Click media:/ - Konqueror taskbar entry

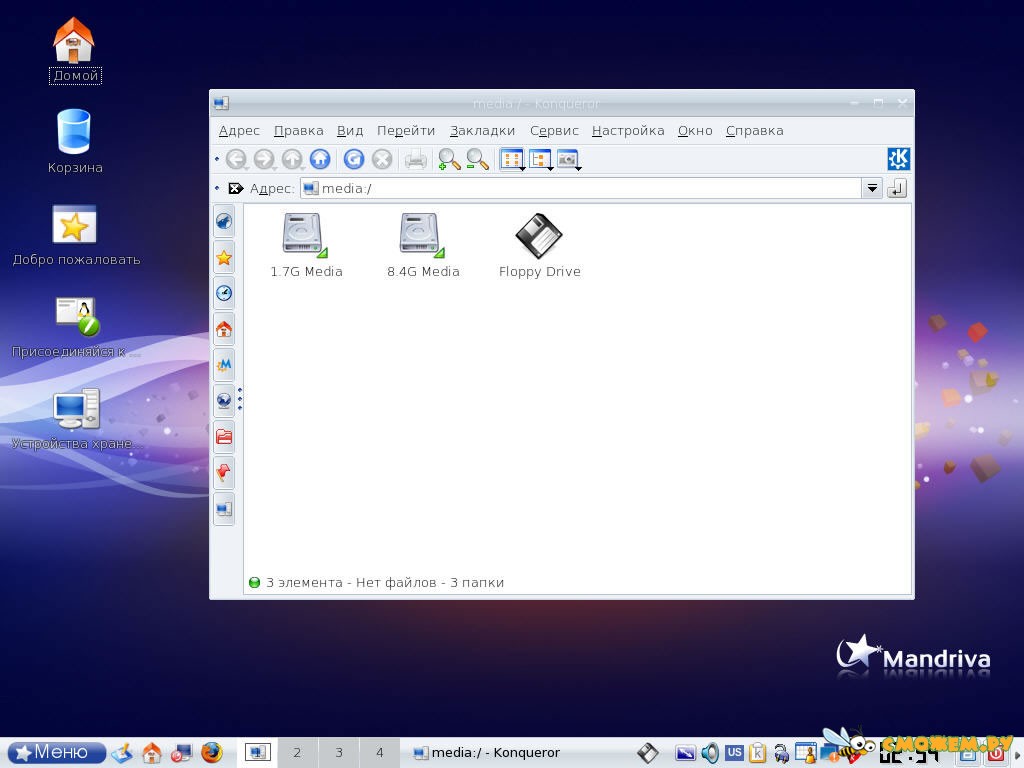[x=487, y=753]
